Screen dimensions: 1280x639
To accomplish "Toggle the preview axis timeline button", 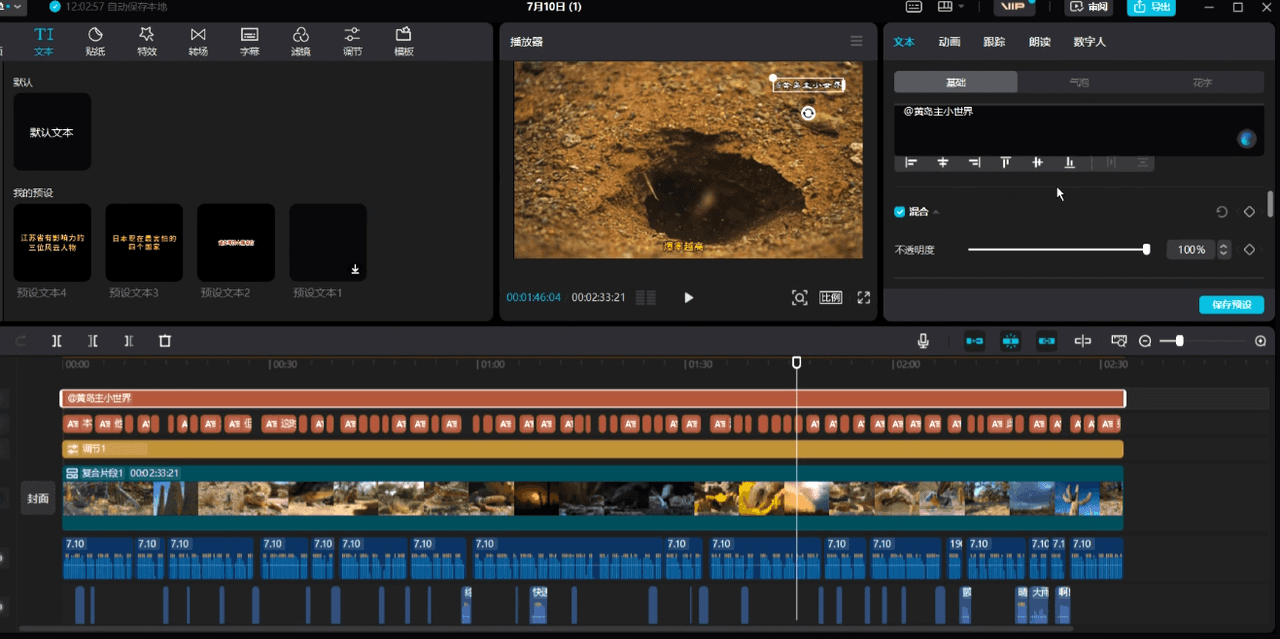I will click(1082, 341).
